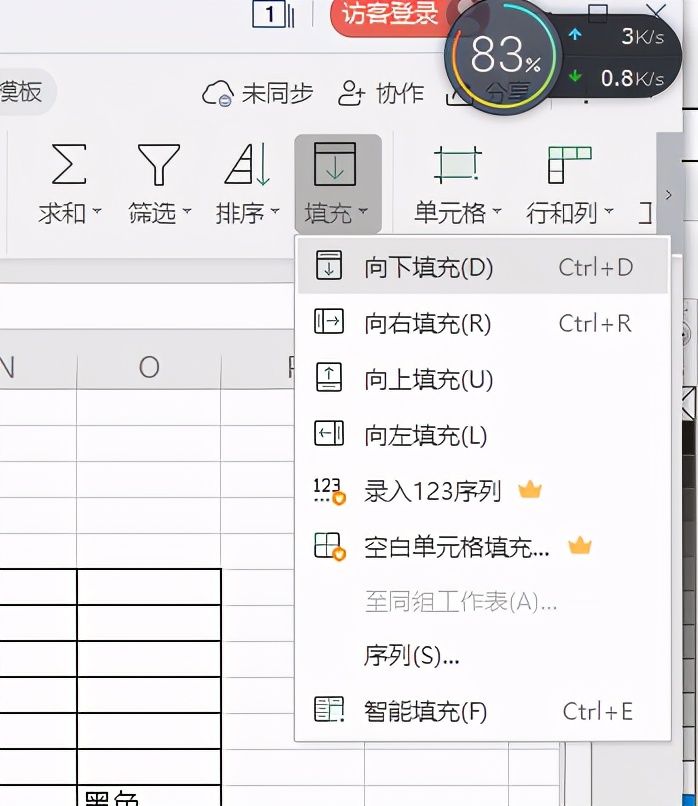Click the Fill (填充) toolbar icon
698x806 pixels.
pyautogui.click(x=335, y=164)
